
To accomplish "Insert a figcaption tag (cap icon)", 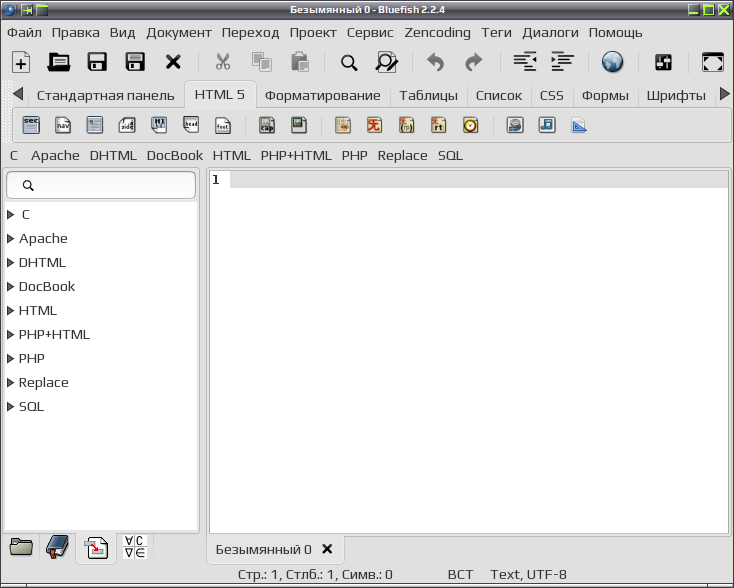I will [267, 125].
